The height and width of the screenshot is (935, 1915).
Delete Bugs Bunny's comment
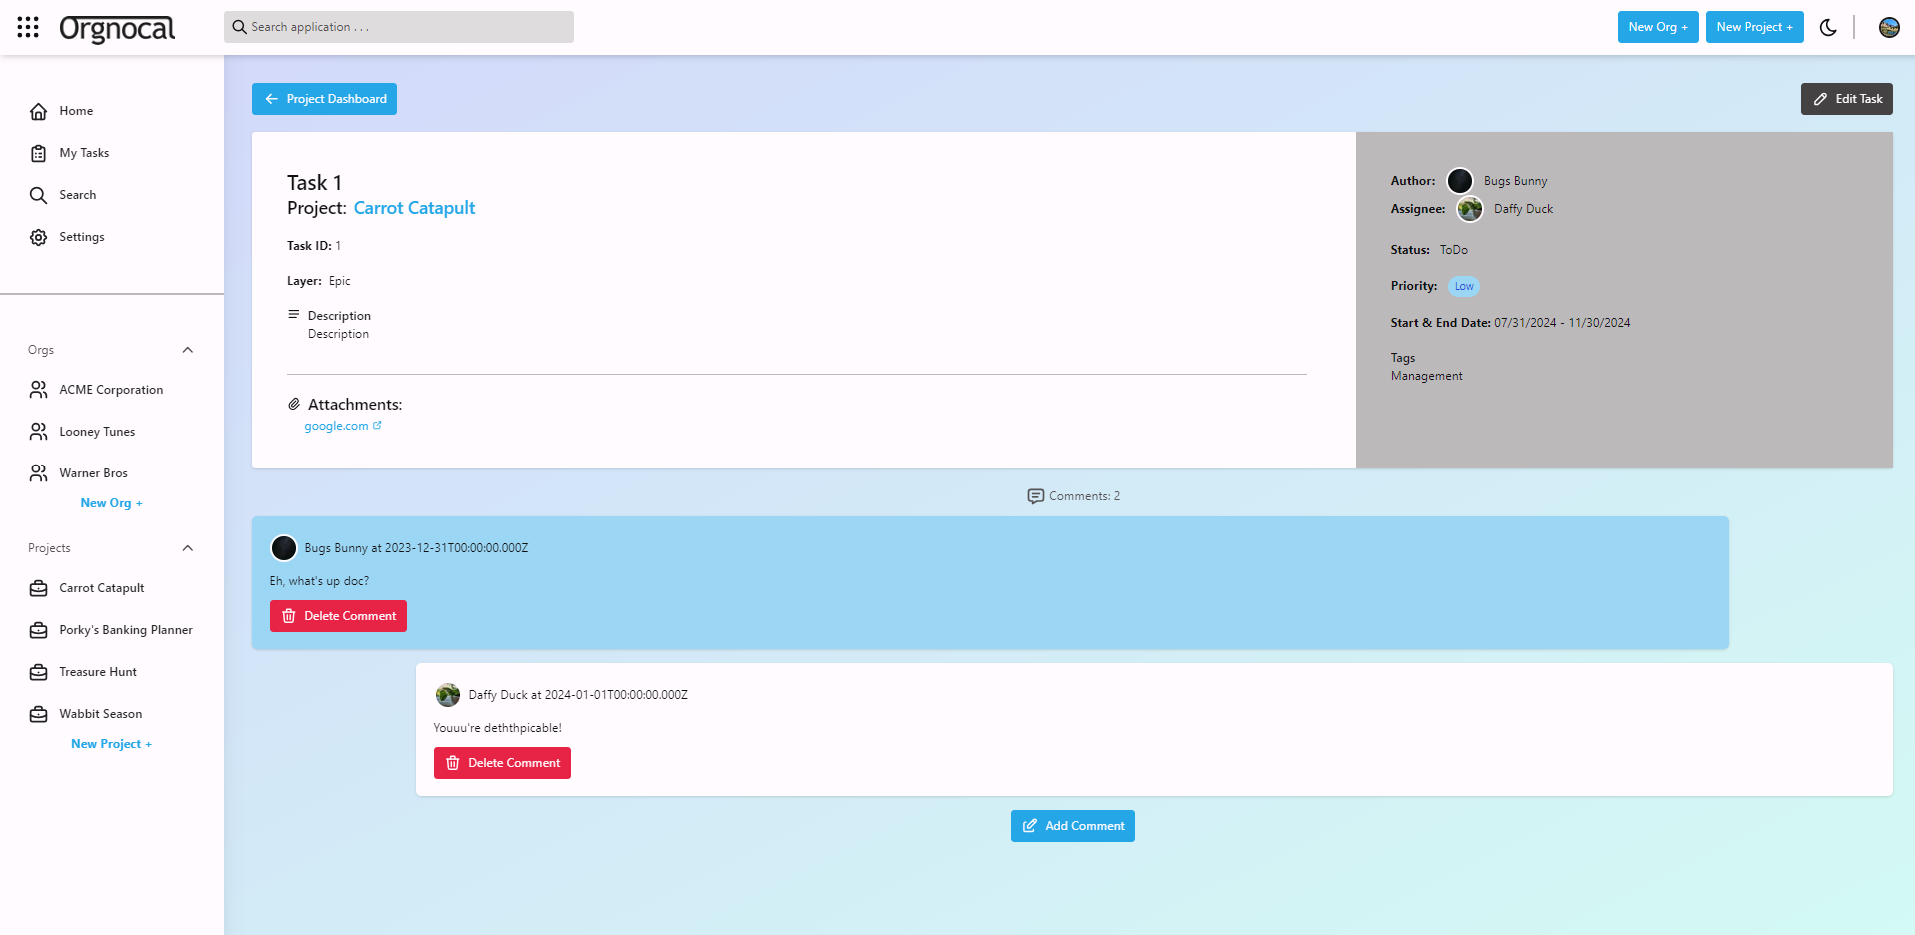pos(338,616)
